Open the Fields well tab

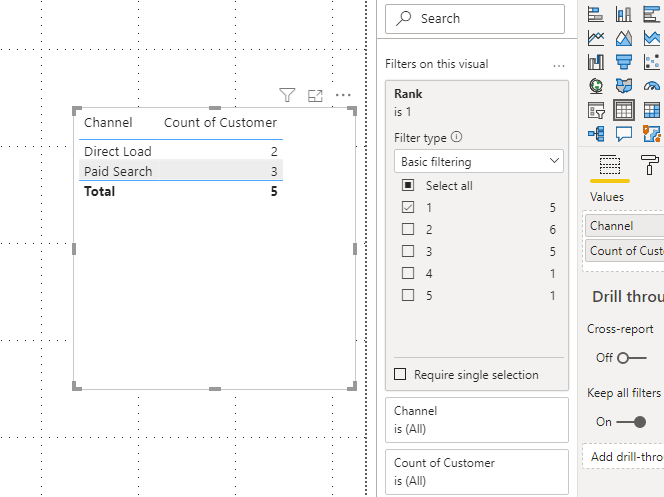click(610, 166)
